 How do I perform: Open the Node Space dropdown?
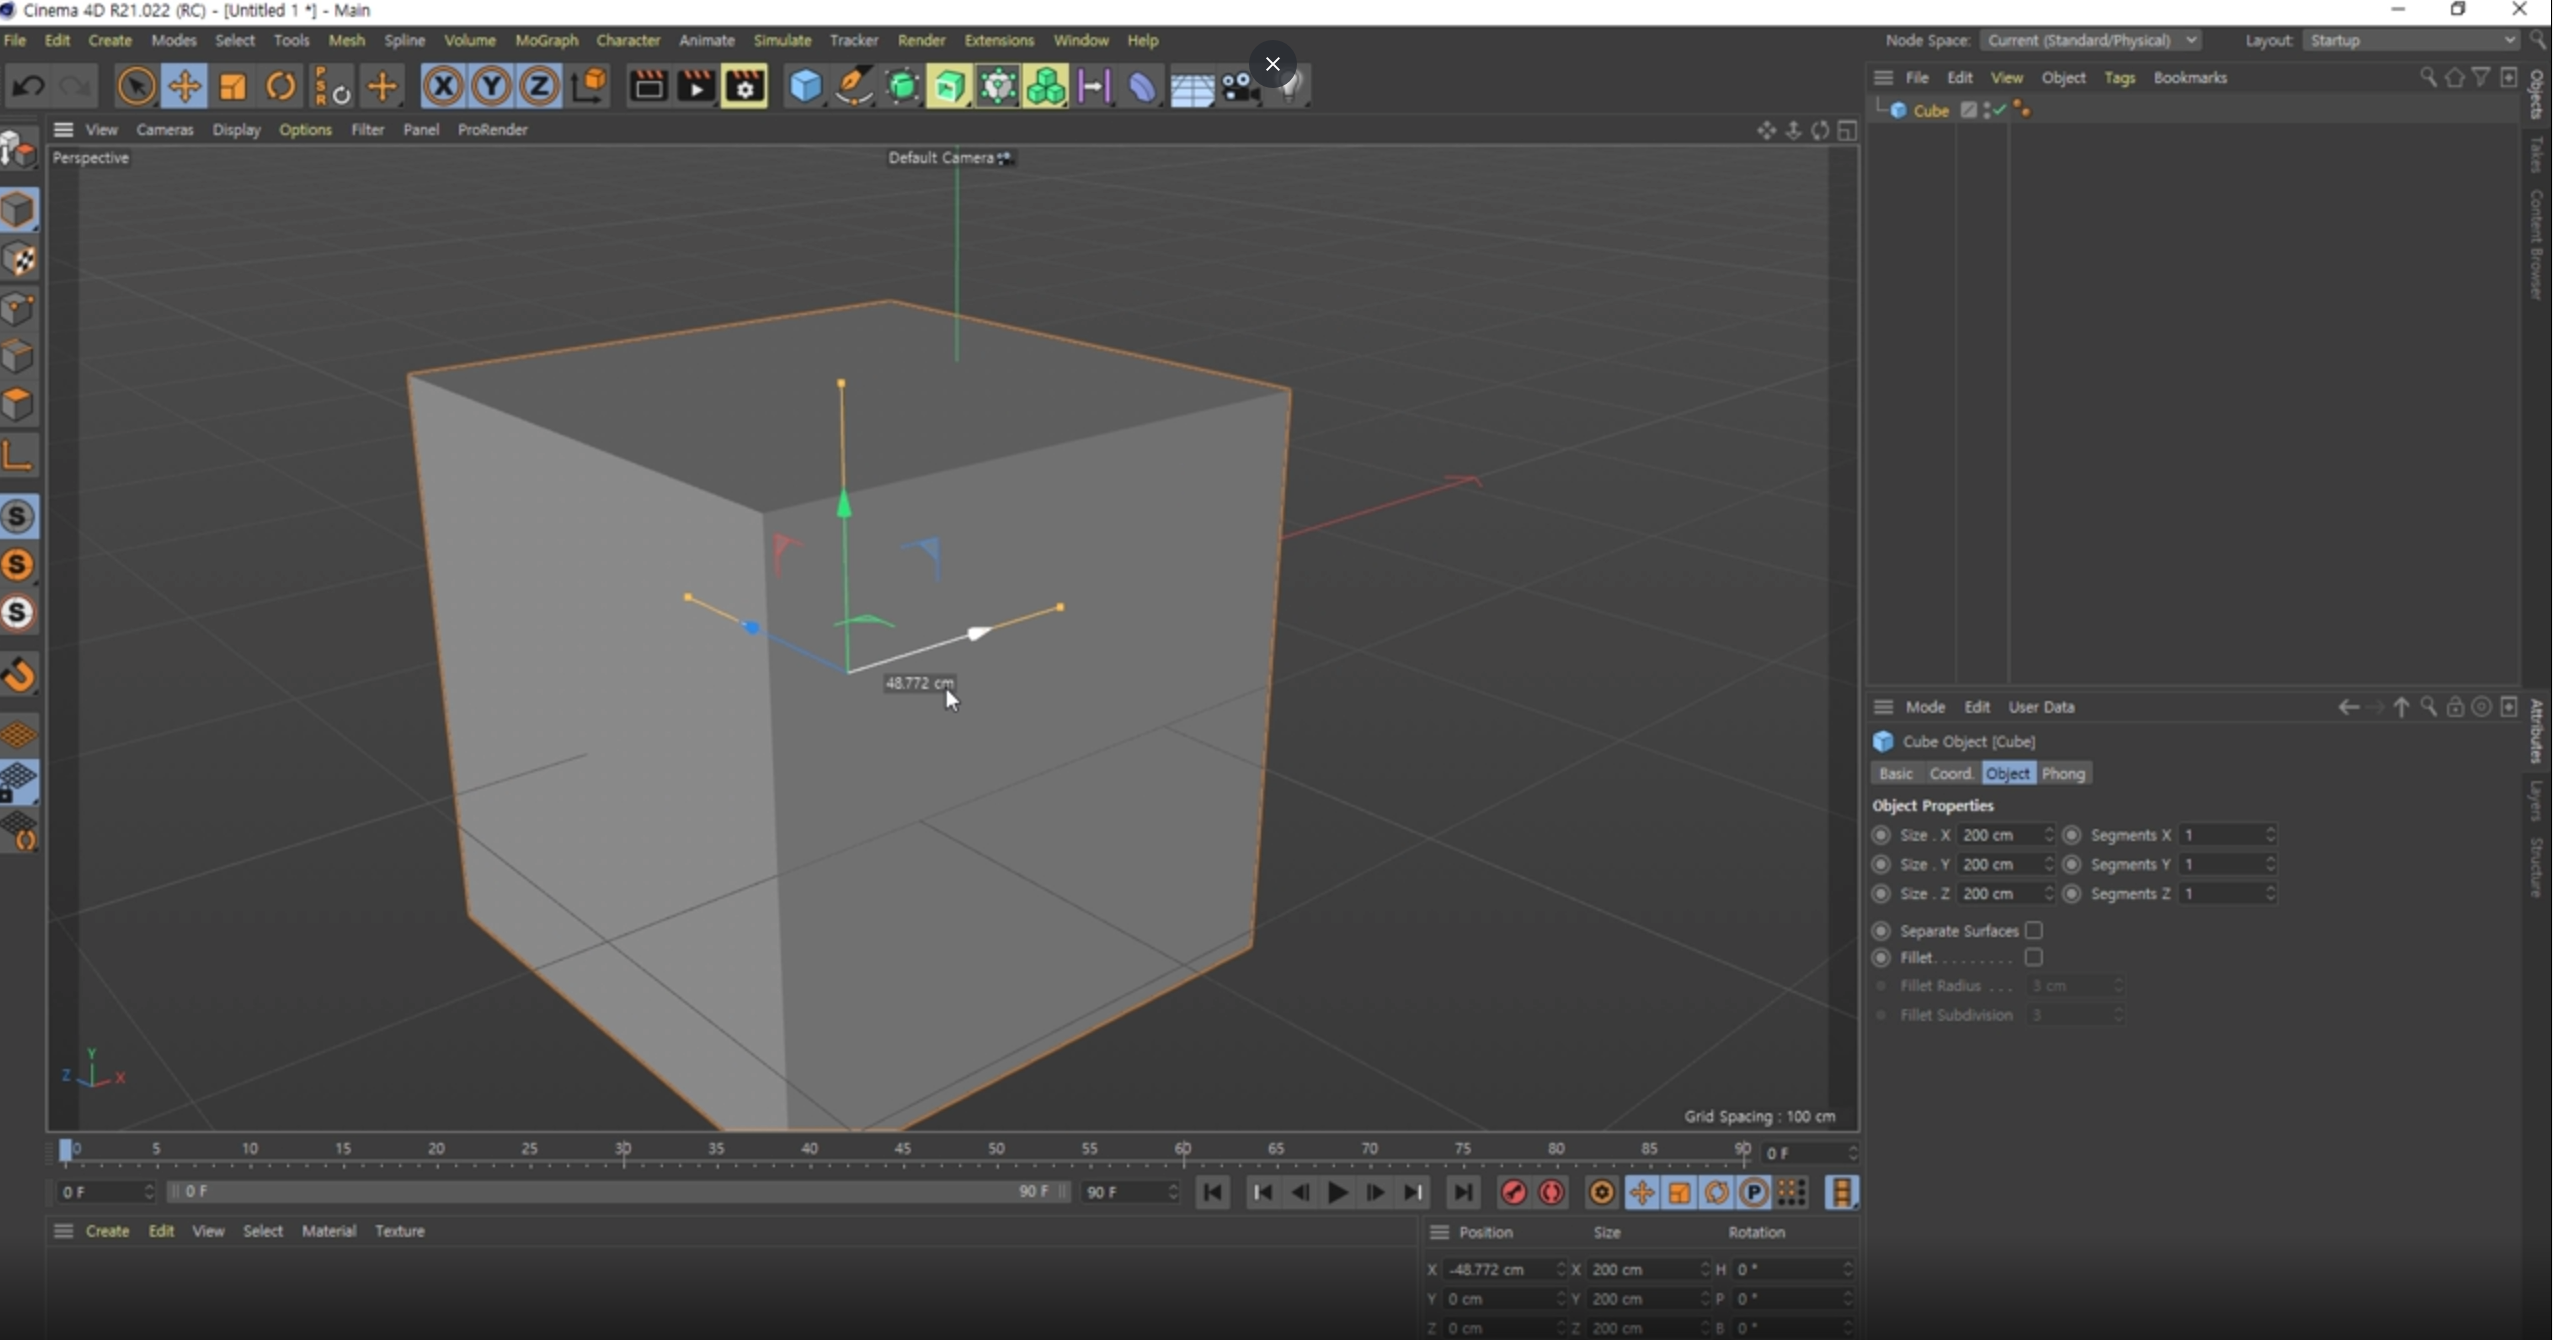[x=2091, y=40]
